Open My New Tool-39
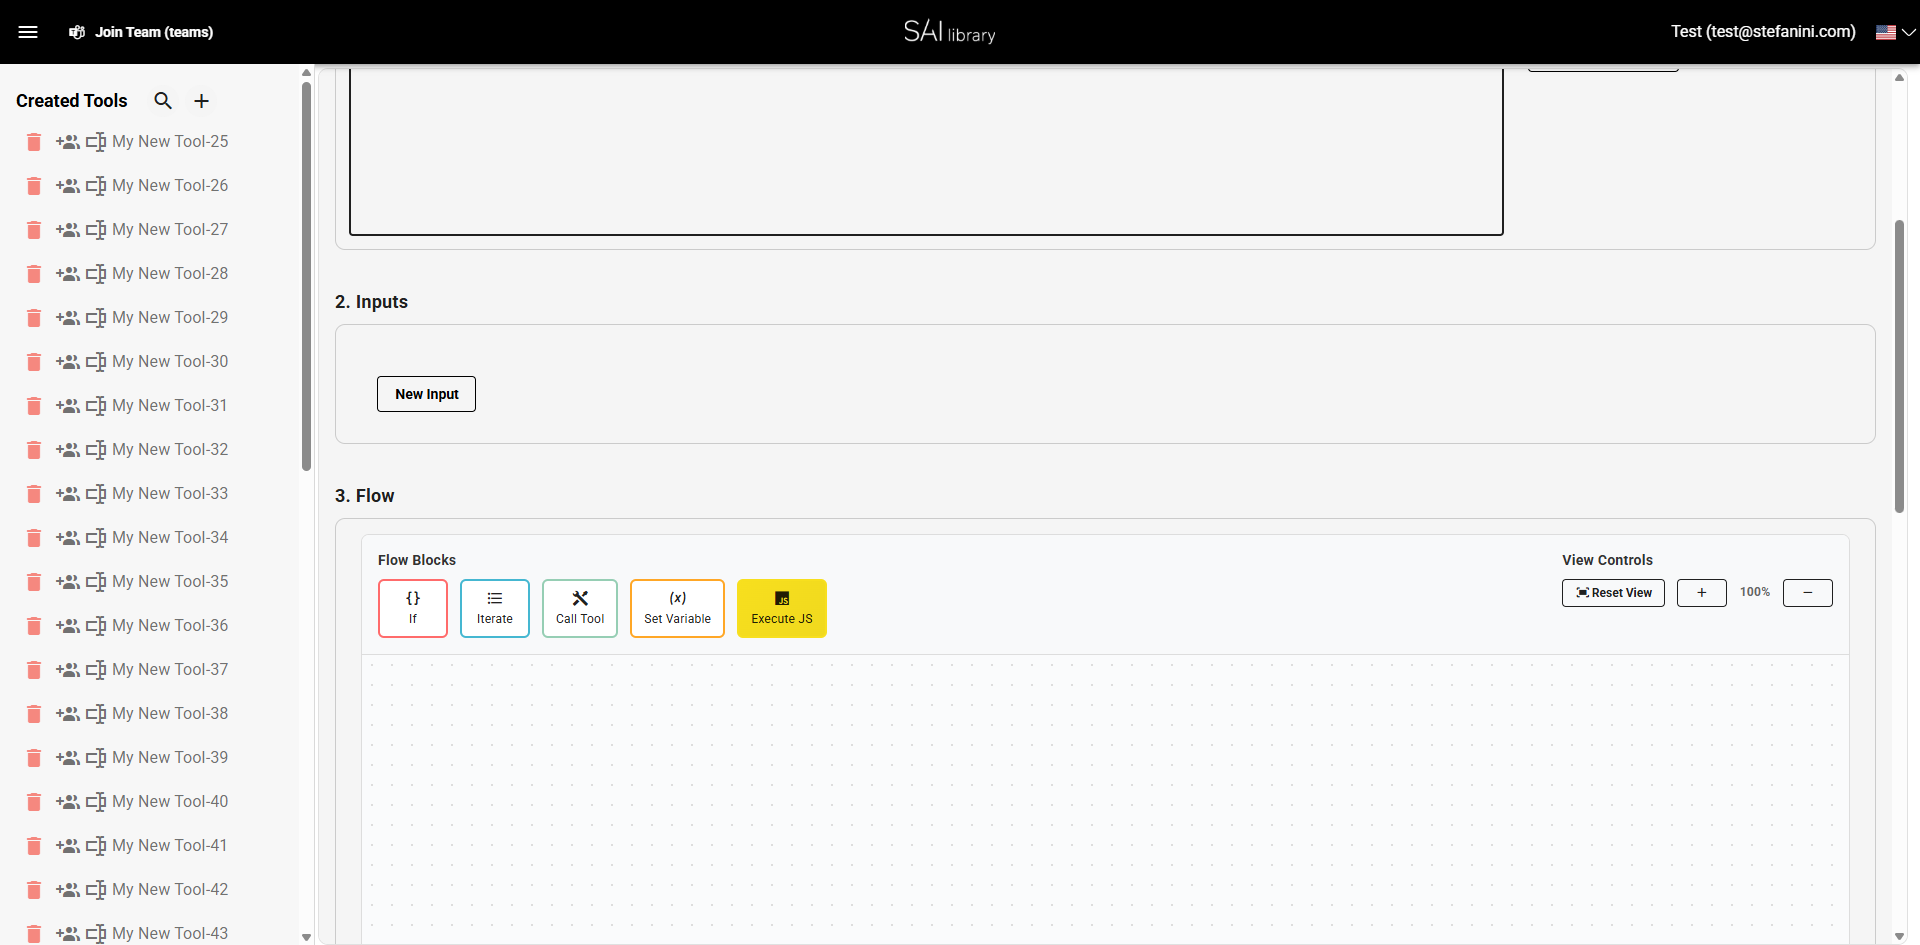Image resolution: width=1920 pixels, height=945 pixels. 170,758
